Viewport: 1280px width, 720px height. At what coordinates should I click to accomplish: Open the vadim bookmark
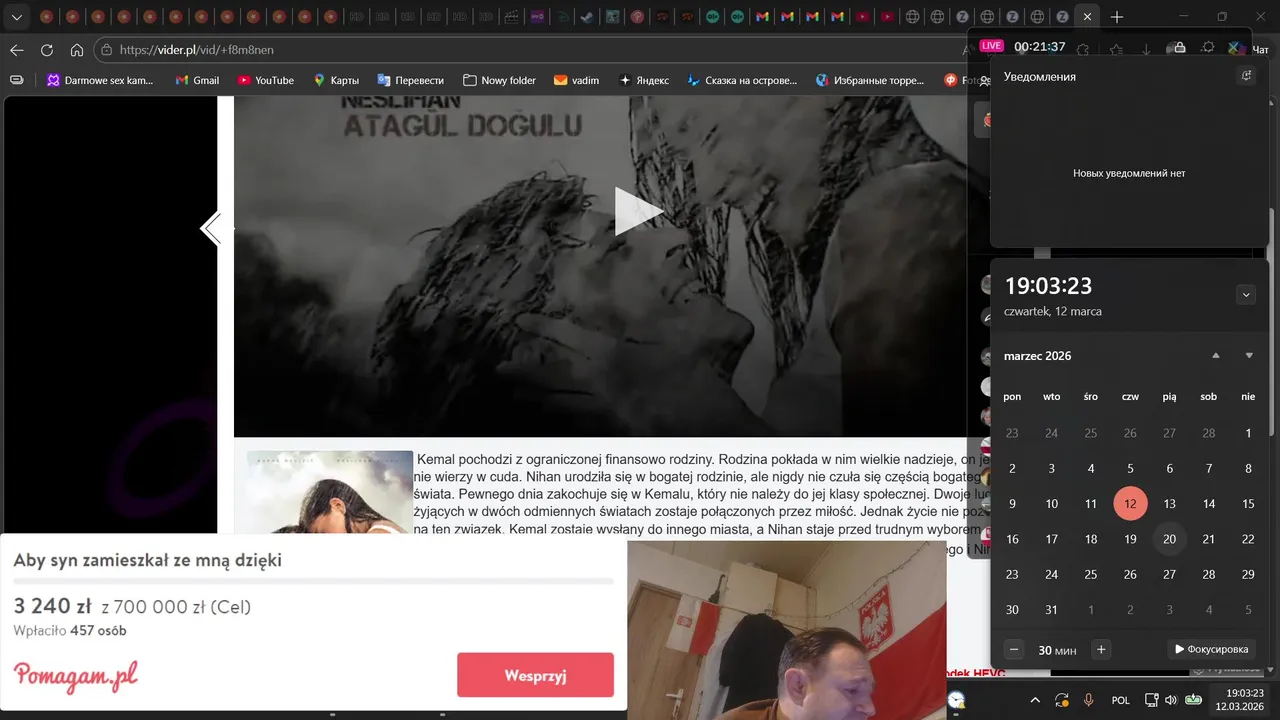tap(576, 80)
